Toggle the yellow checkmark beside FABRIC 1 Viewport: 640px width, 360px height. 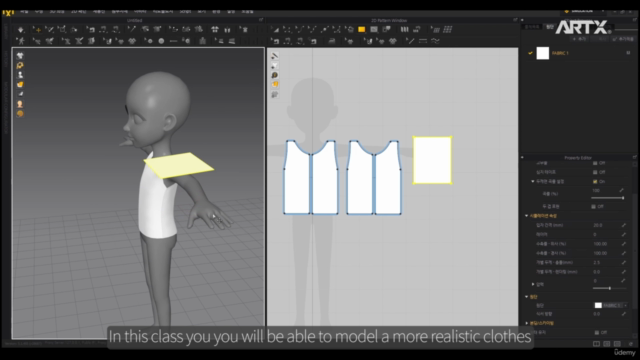(530, 53)
